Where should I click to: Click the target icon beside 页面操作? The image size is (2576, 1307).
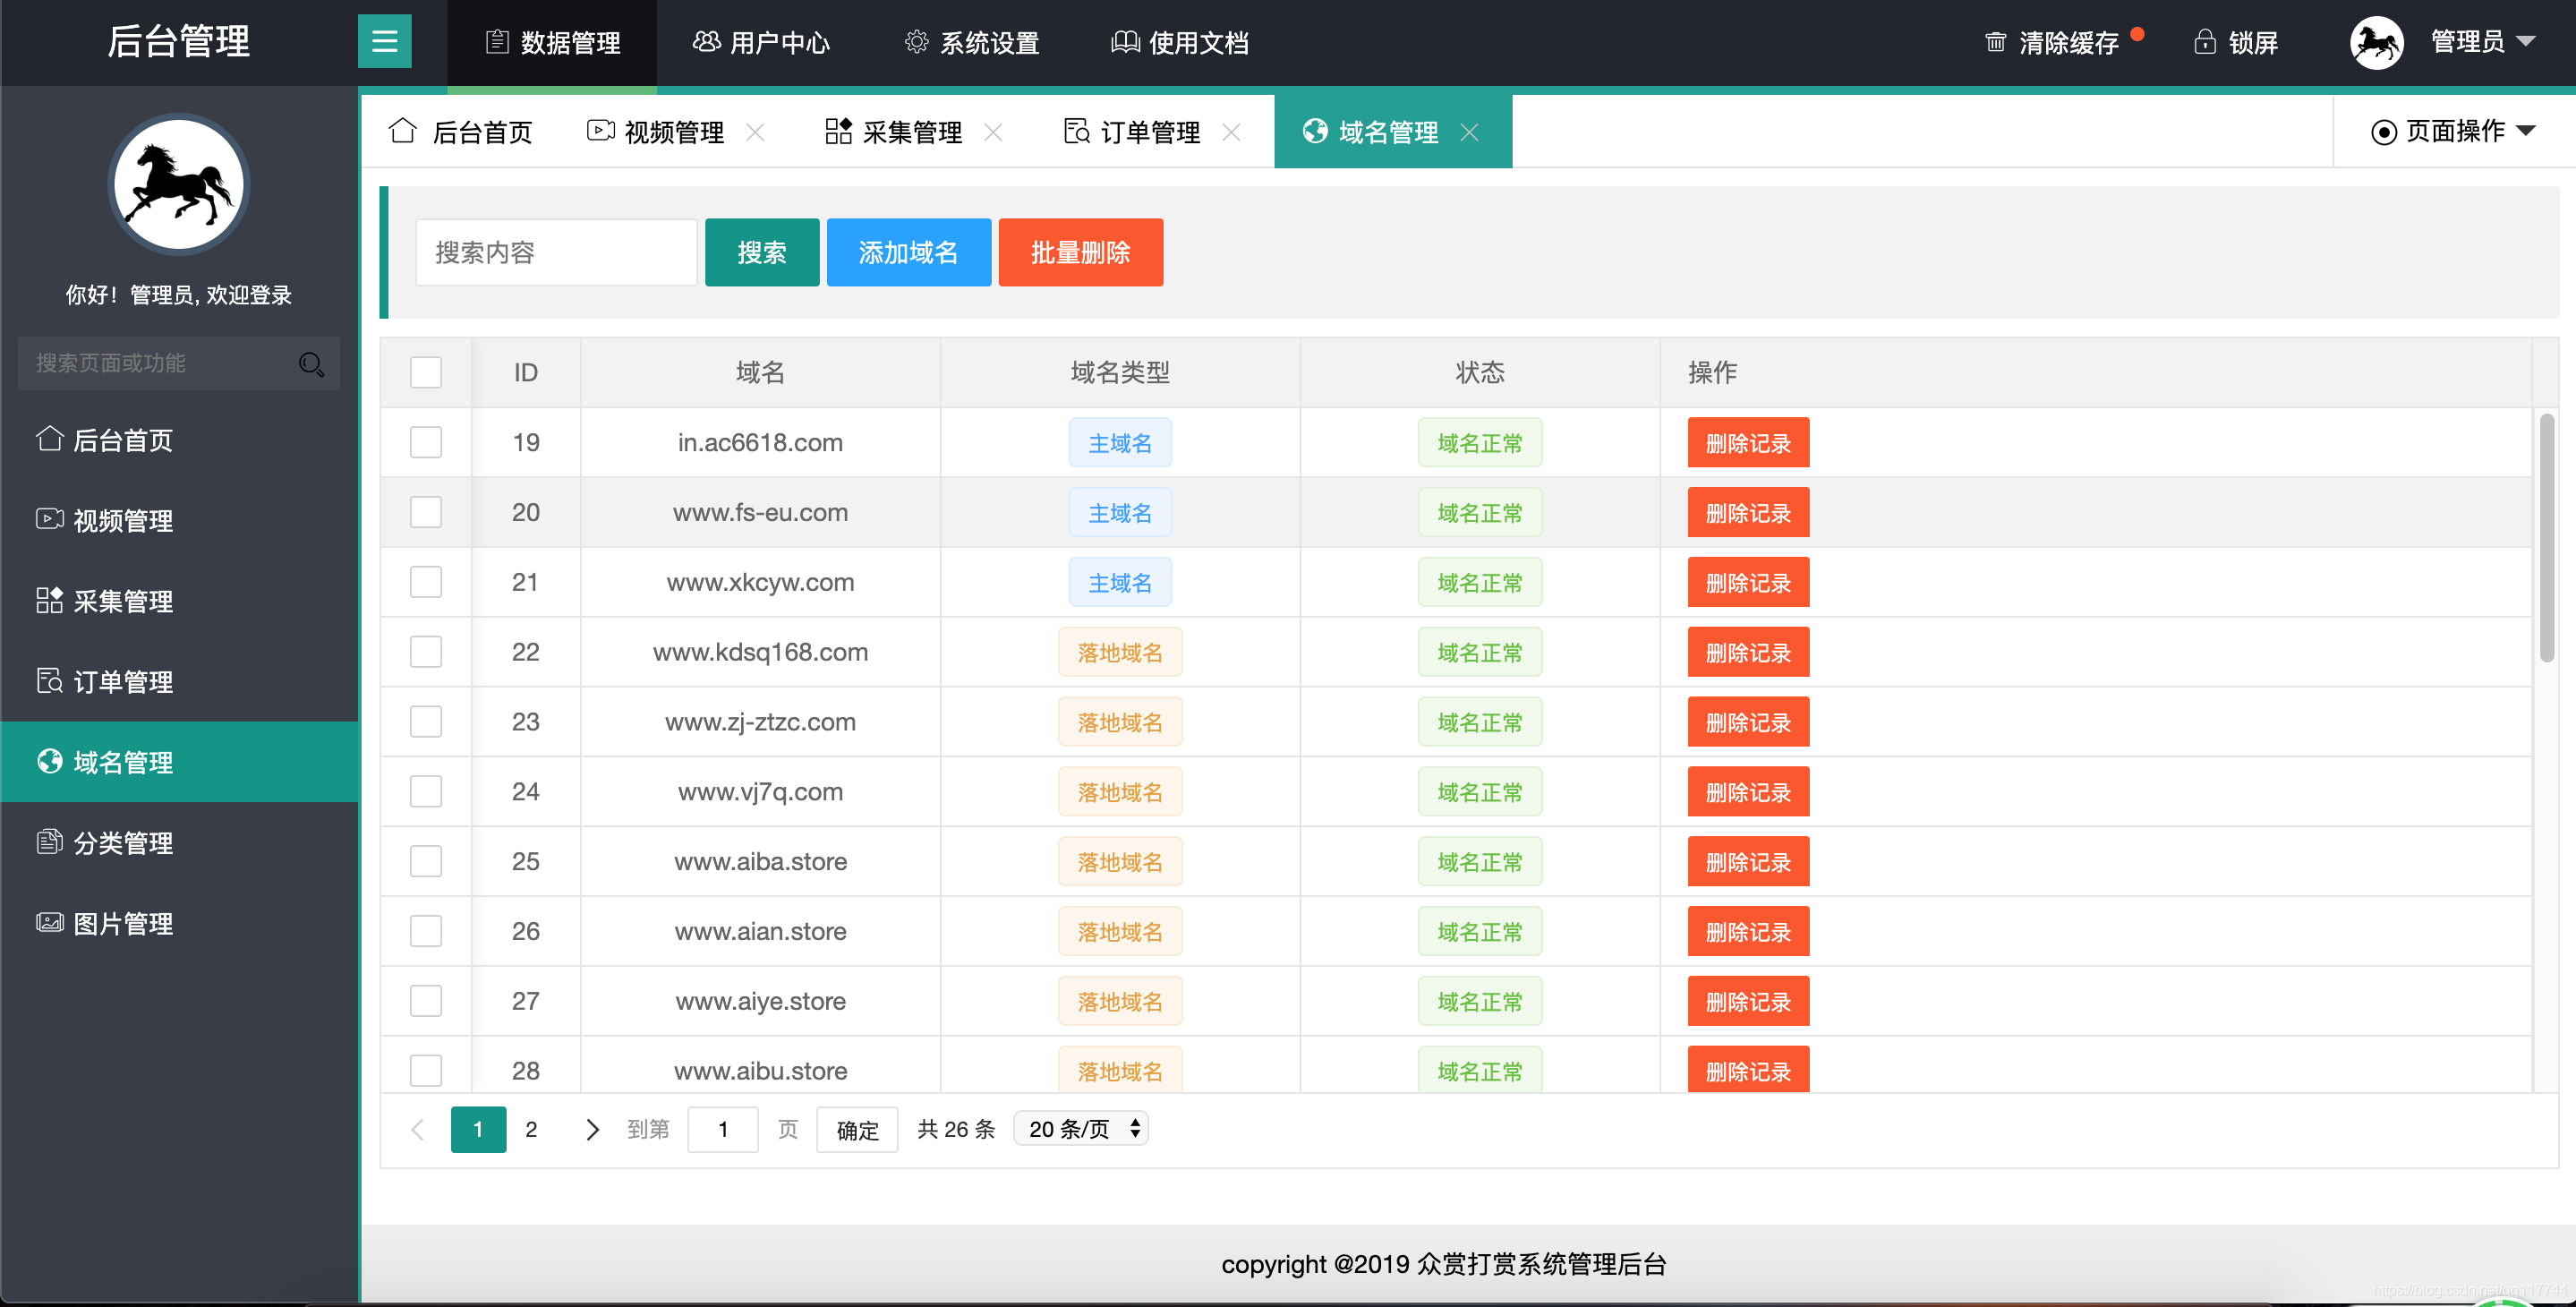(x=2383, y=132)
